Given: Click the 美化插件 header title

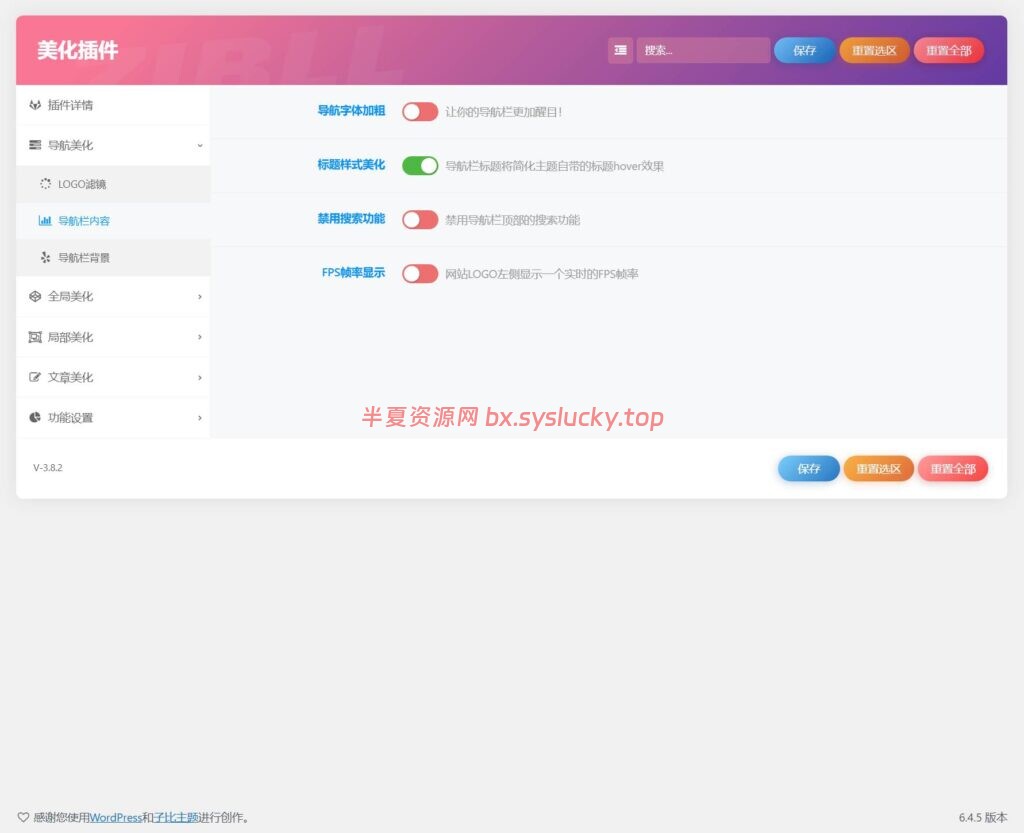Looking at the screenshot, I should pos(78,50).
